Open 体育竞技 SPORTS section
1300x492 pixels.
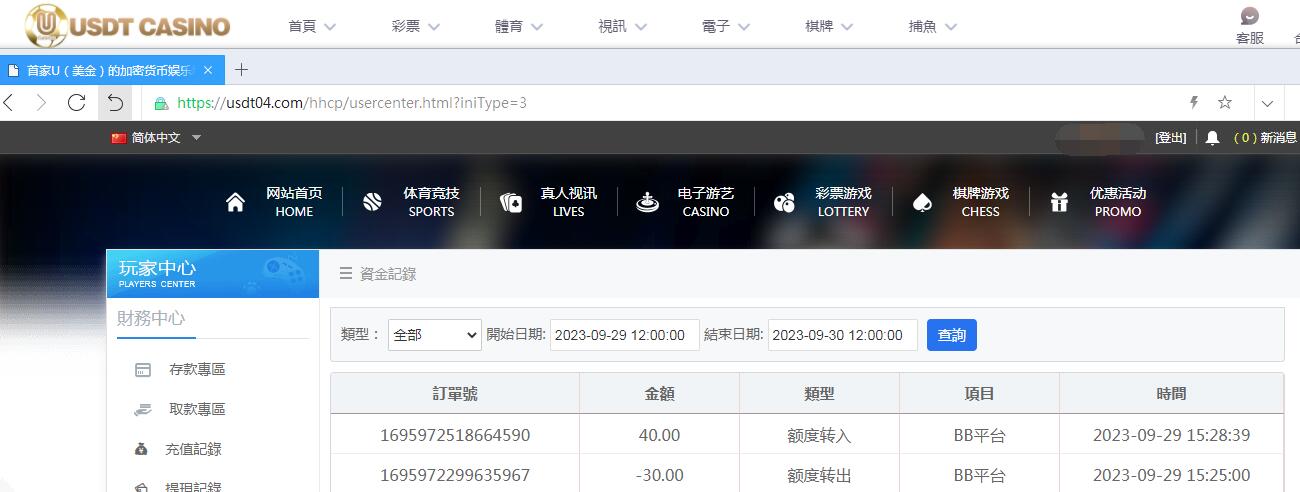pos(431,202)
